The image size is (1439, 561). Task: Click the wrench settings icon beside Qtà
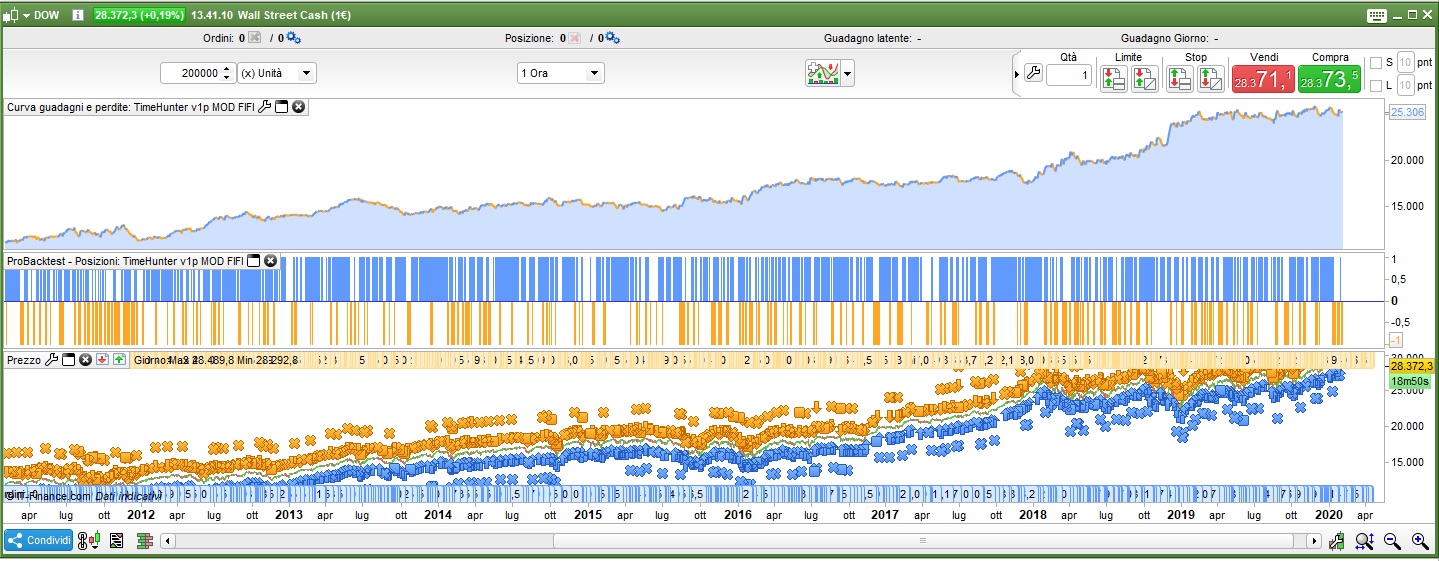click(1034, 74)
